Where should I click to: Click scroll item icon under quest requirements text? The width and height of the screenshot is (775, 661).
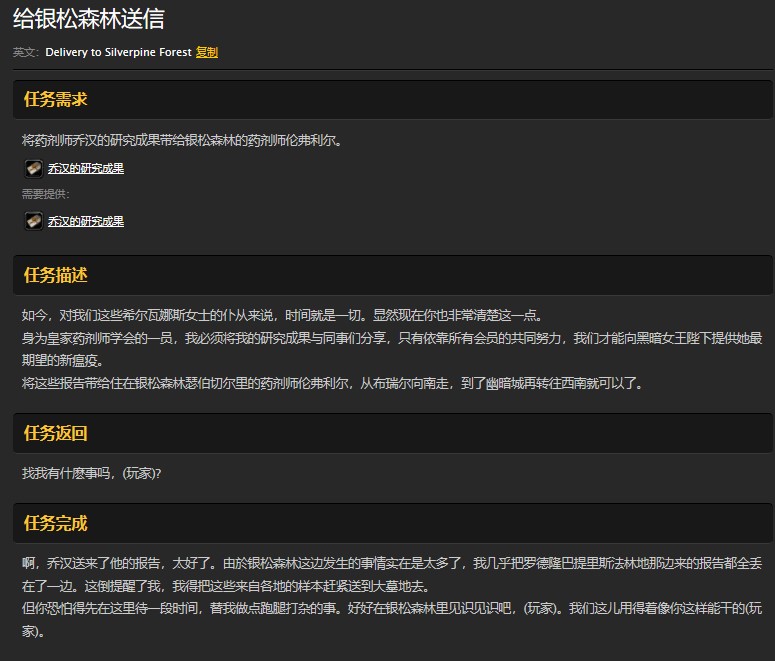[x=34, y=169]
